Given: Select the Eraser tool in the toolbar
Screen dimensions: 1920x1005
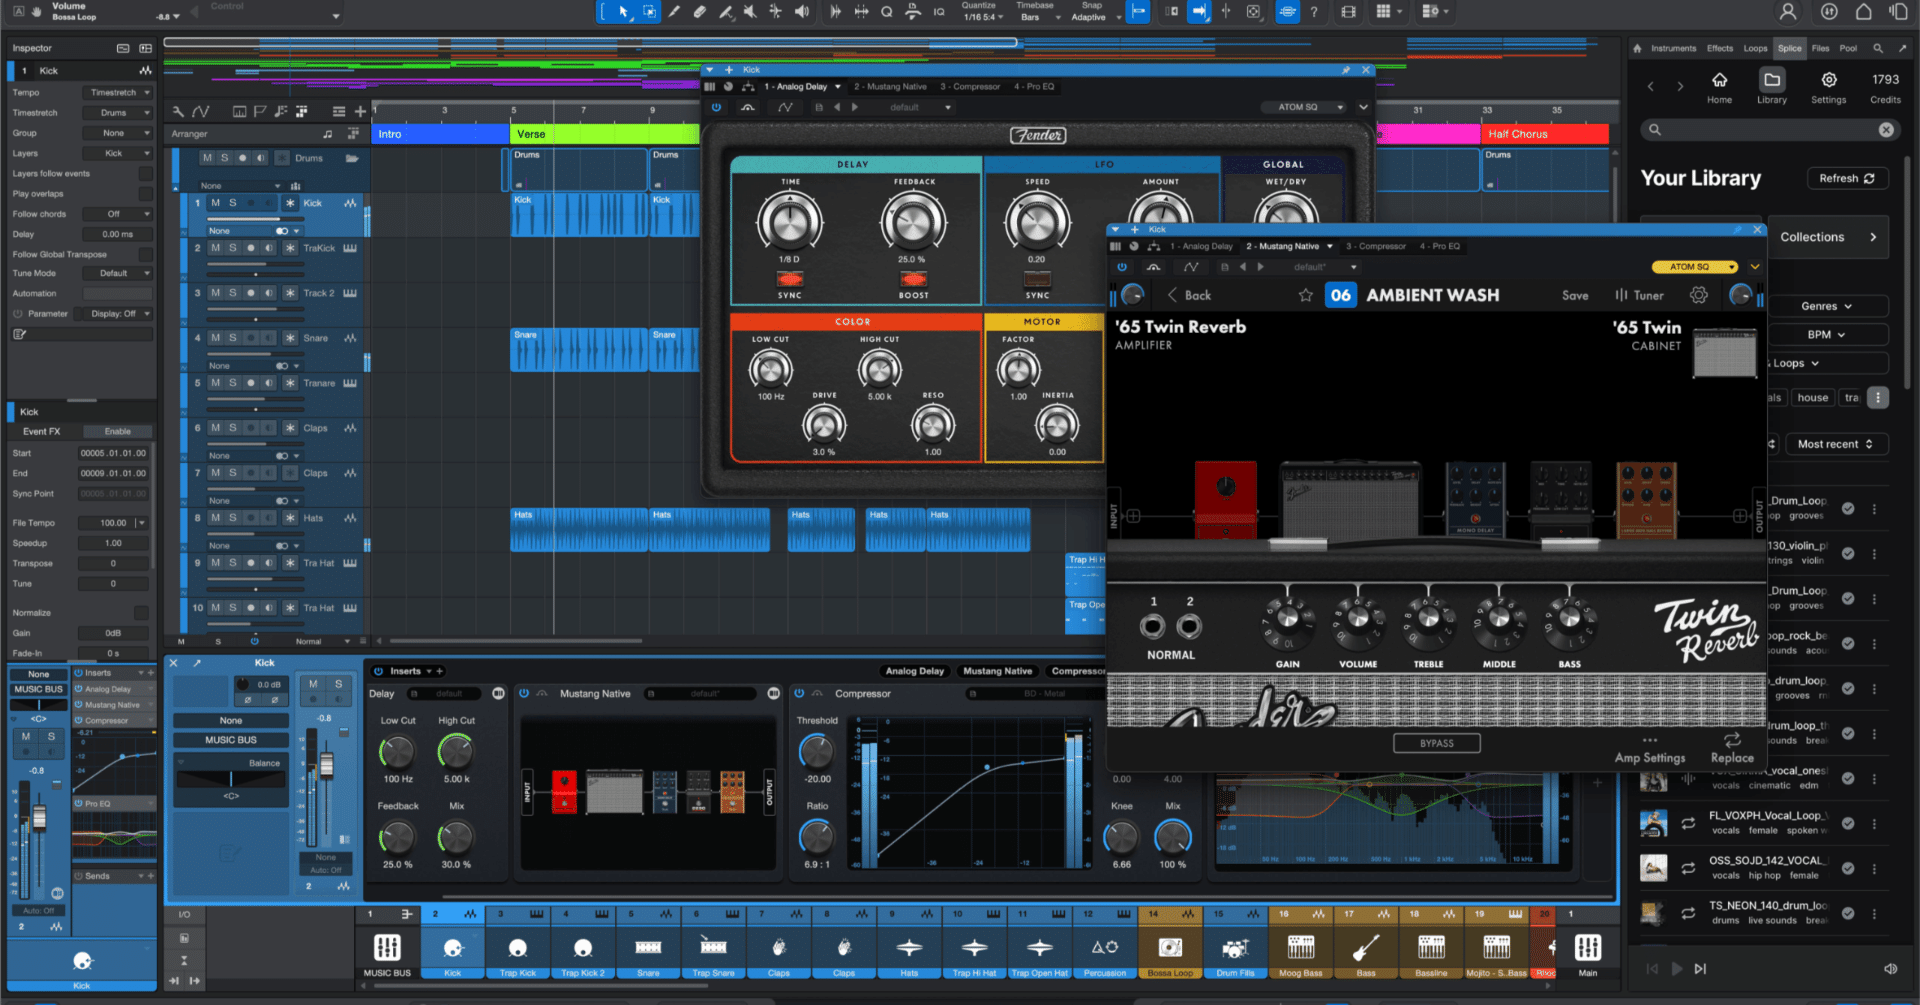Looking at the screenshot, I should click(x=700, y=12).
